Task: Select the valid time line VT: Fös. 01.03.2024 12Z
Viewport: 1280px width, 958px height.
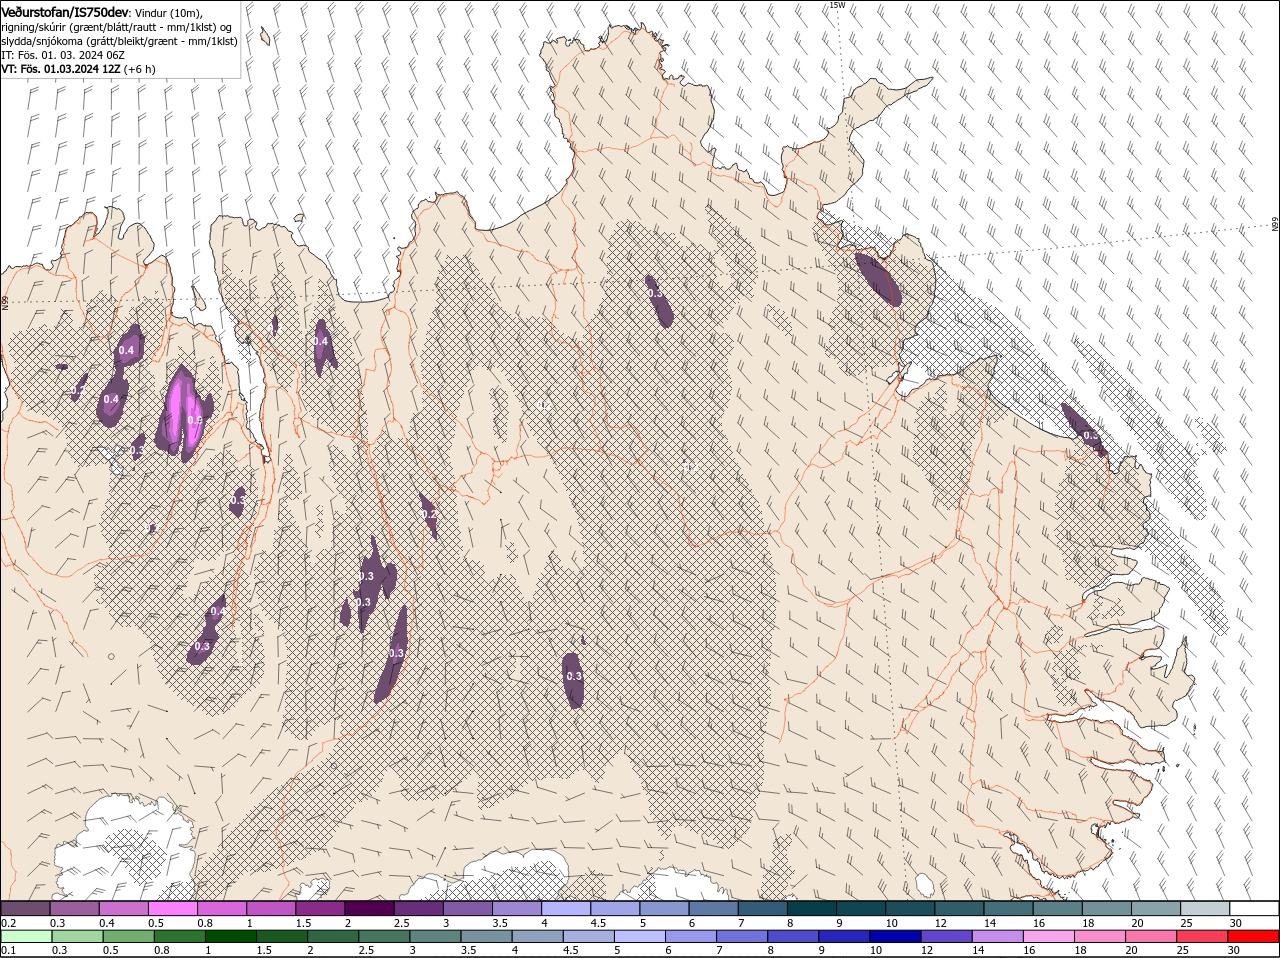Action: (61, 69)
